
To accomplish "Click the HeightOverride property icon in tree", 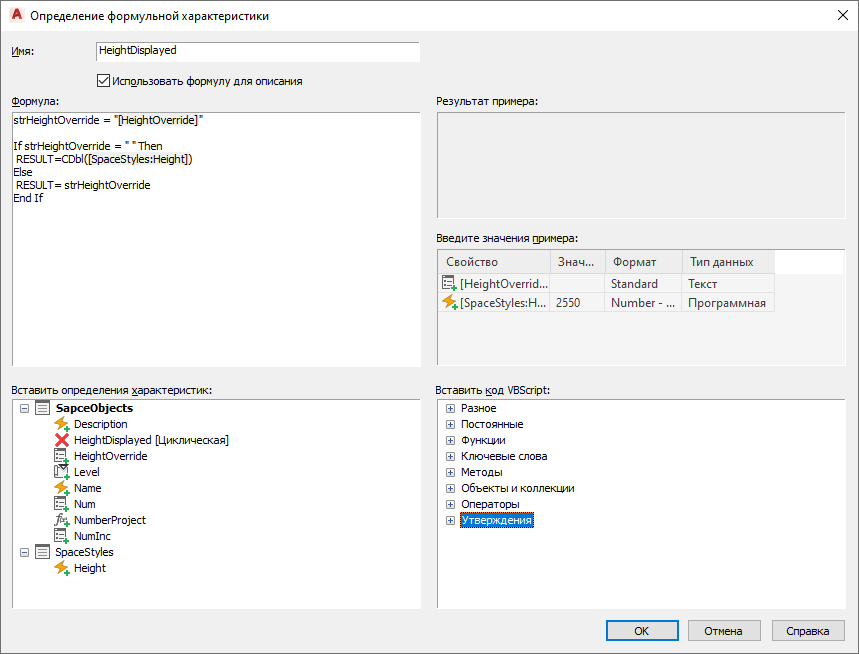I will click(61, 456).
